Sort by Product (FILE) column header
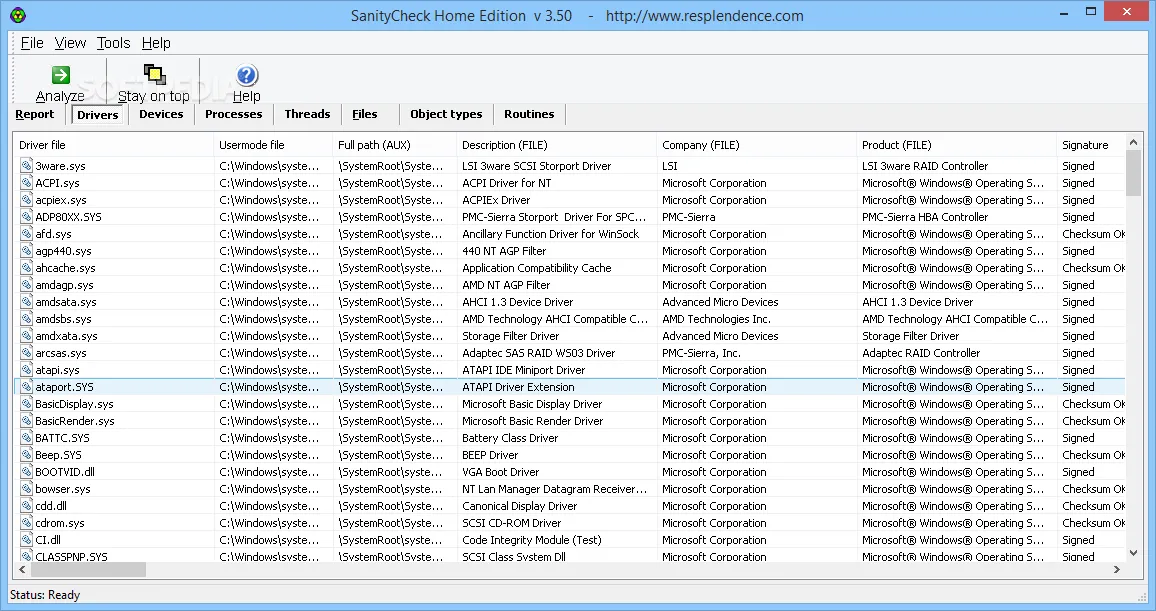The height and width of the screenshot is (611, 1156). coord(956,145)
